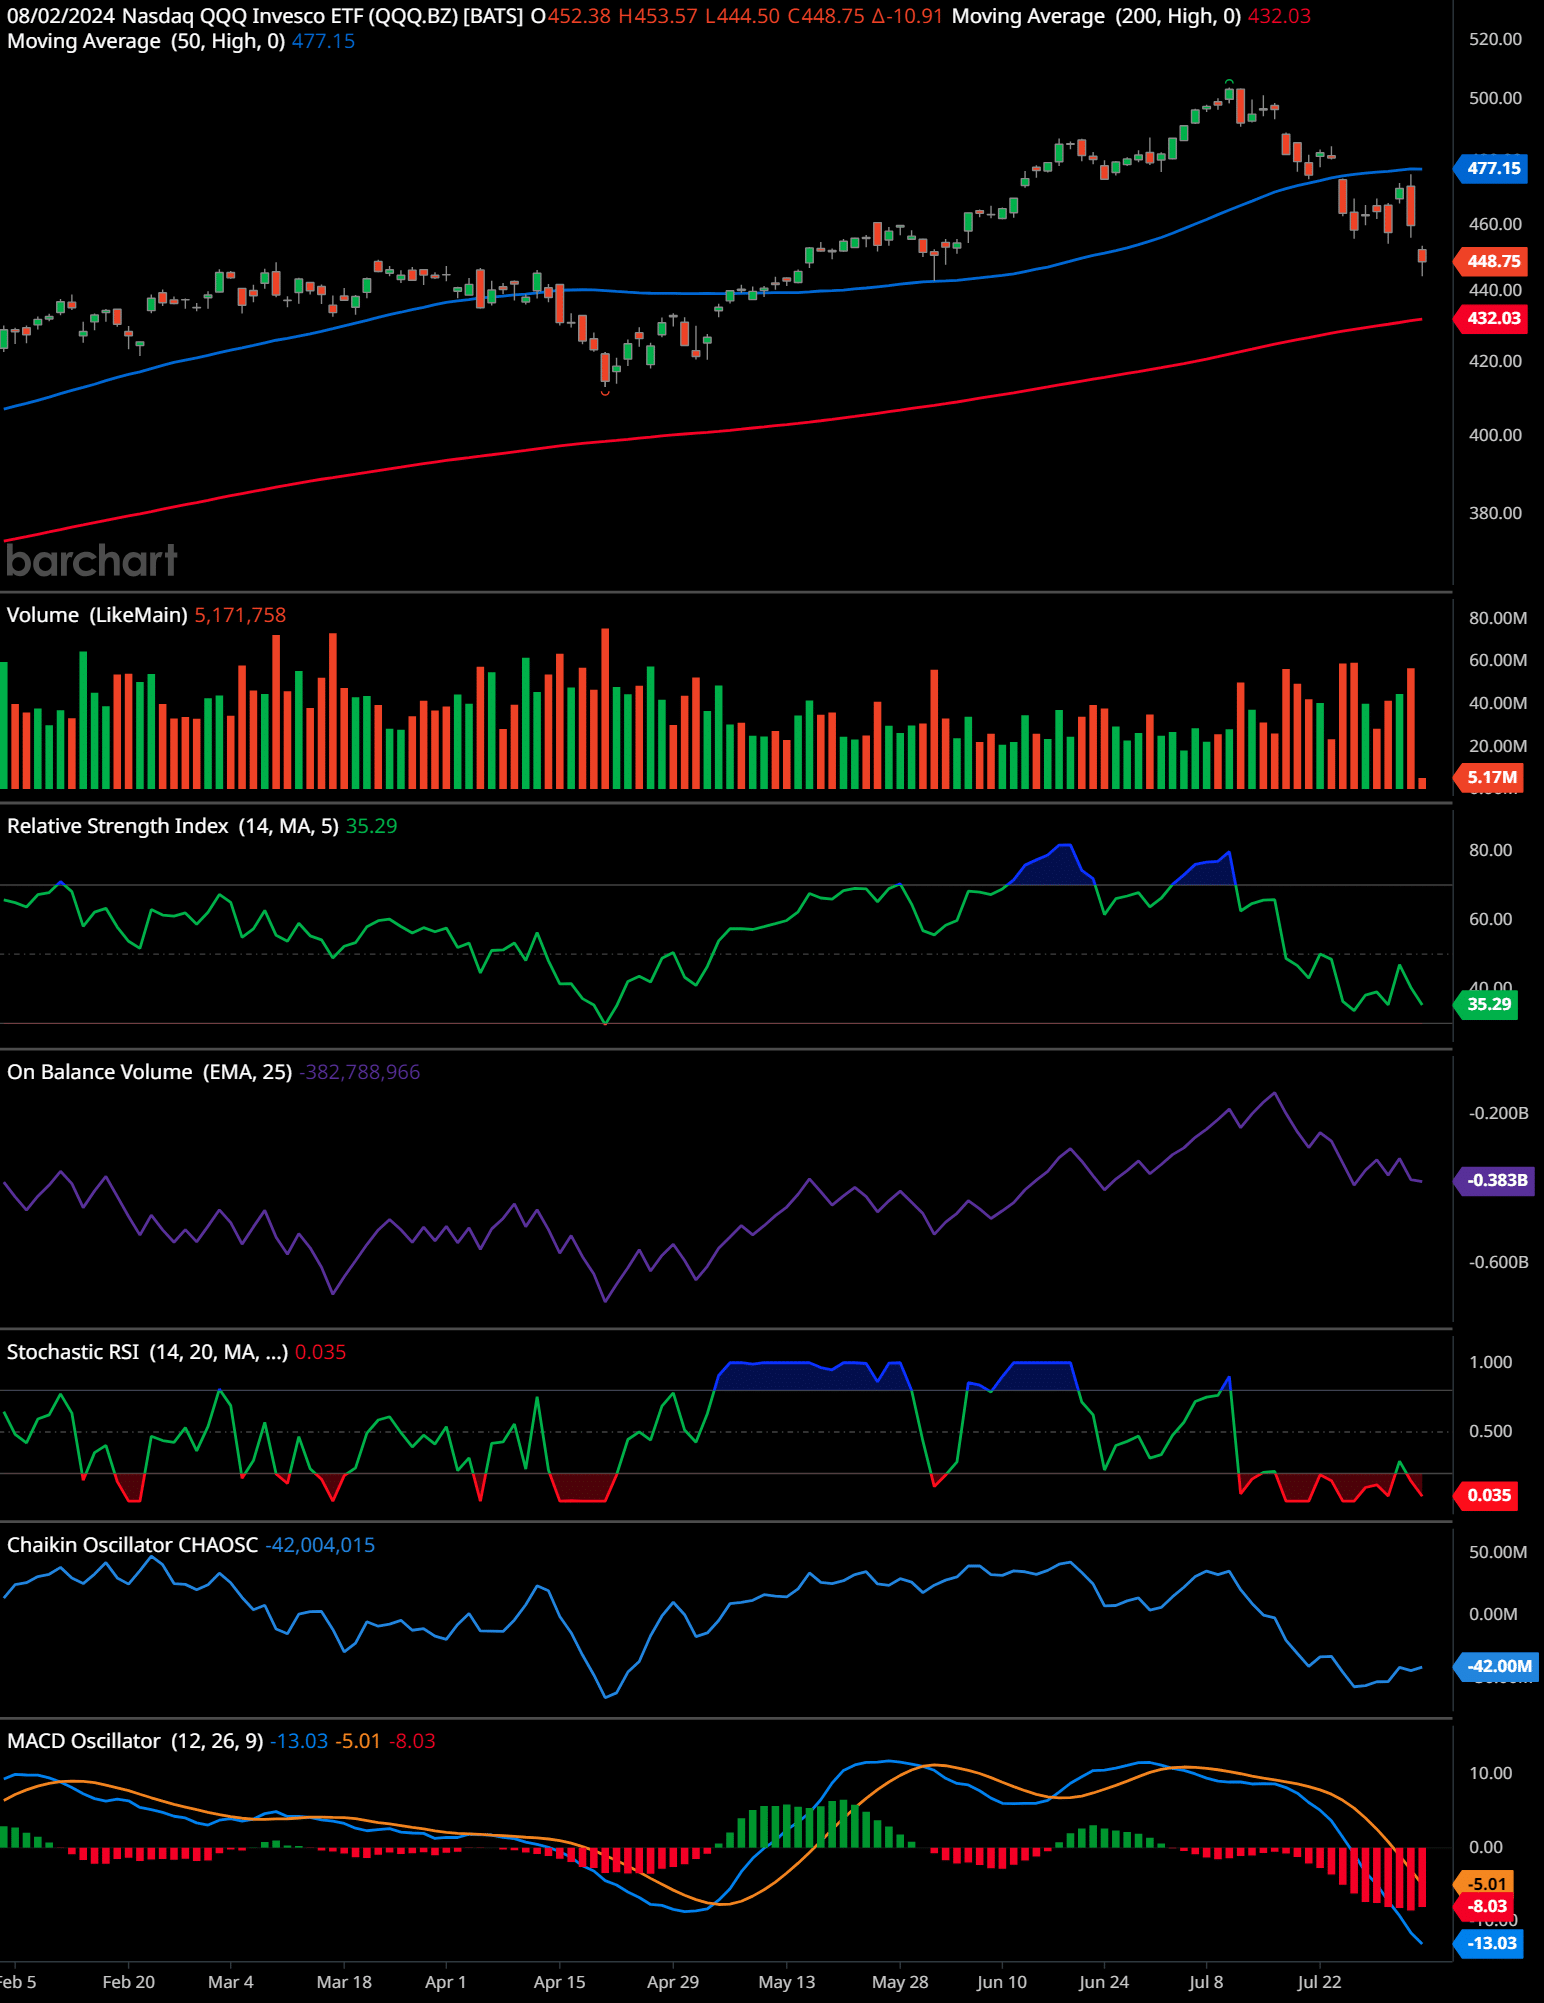1544x2003 pixels.
Task: Click the 80.00M volume axis label
Action: pyautogui.click(x=1497, y=618)
